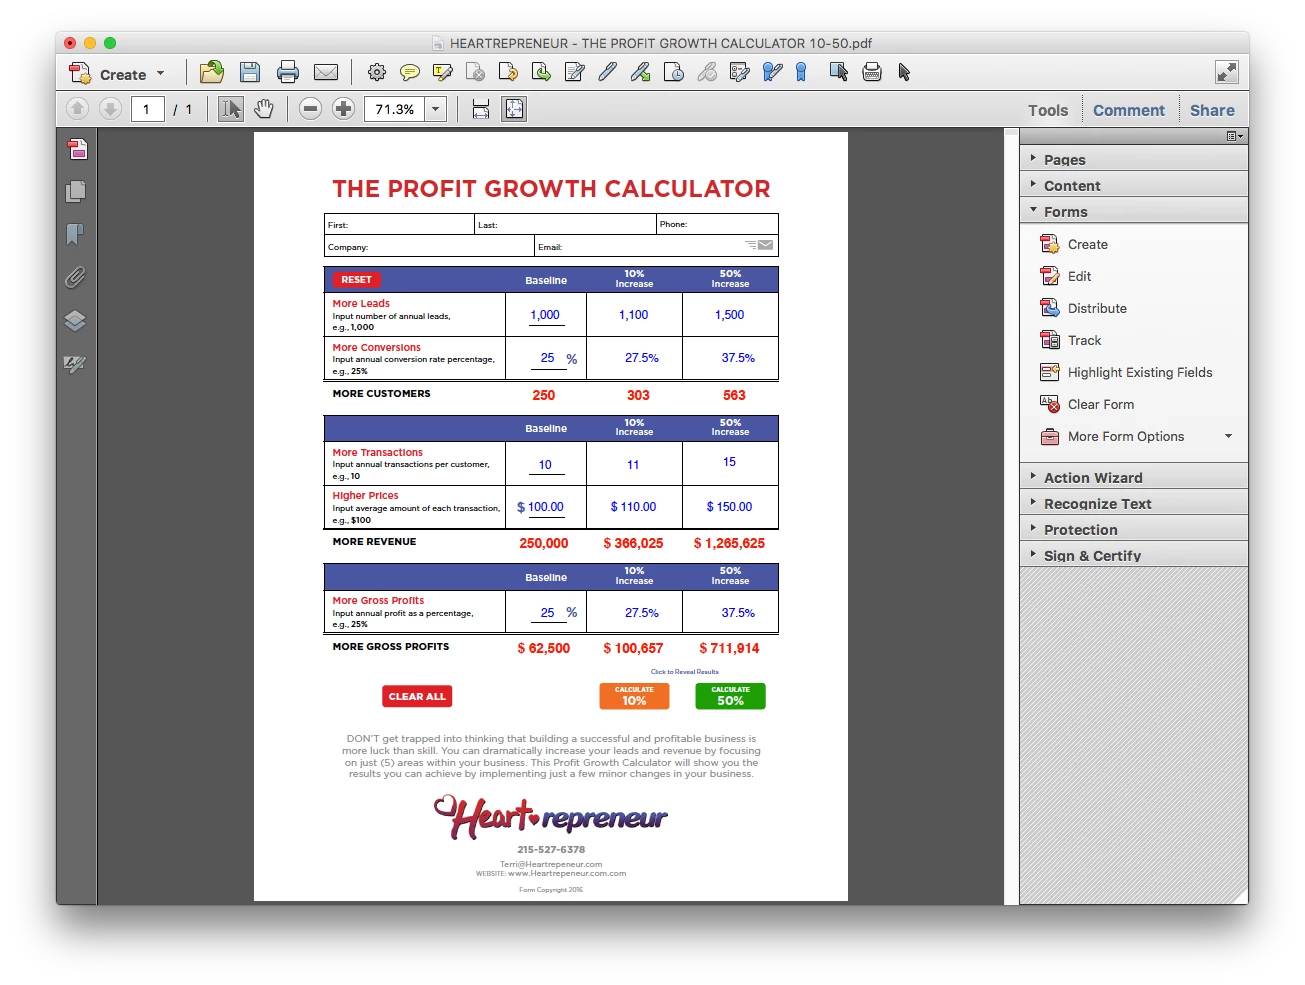This screenshot has height=985, width=1305.
Task: Open the page thumbnails side panel
Action: click(76, 191)
